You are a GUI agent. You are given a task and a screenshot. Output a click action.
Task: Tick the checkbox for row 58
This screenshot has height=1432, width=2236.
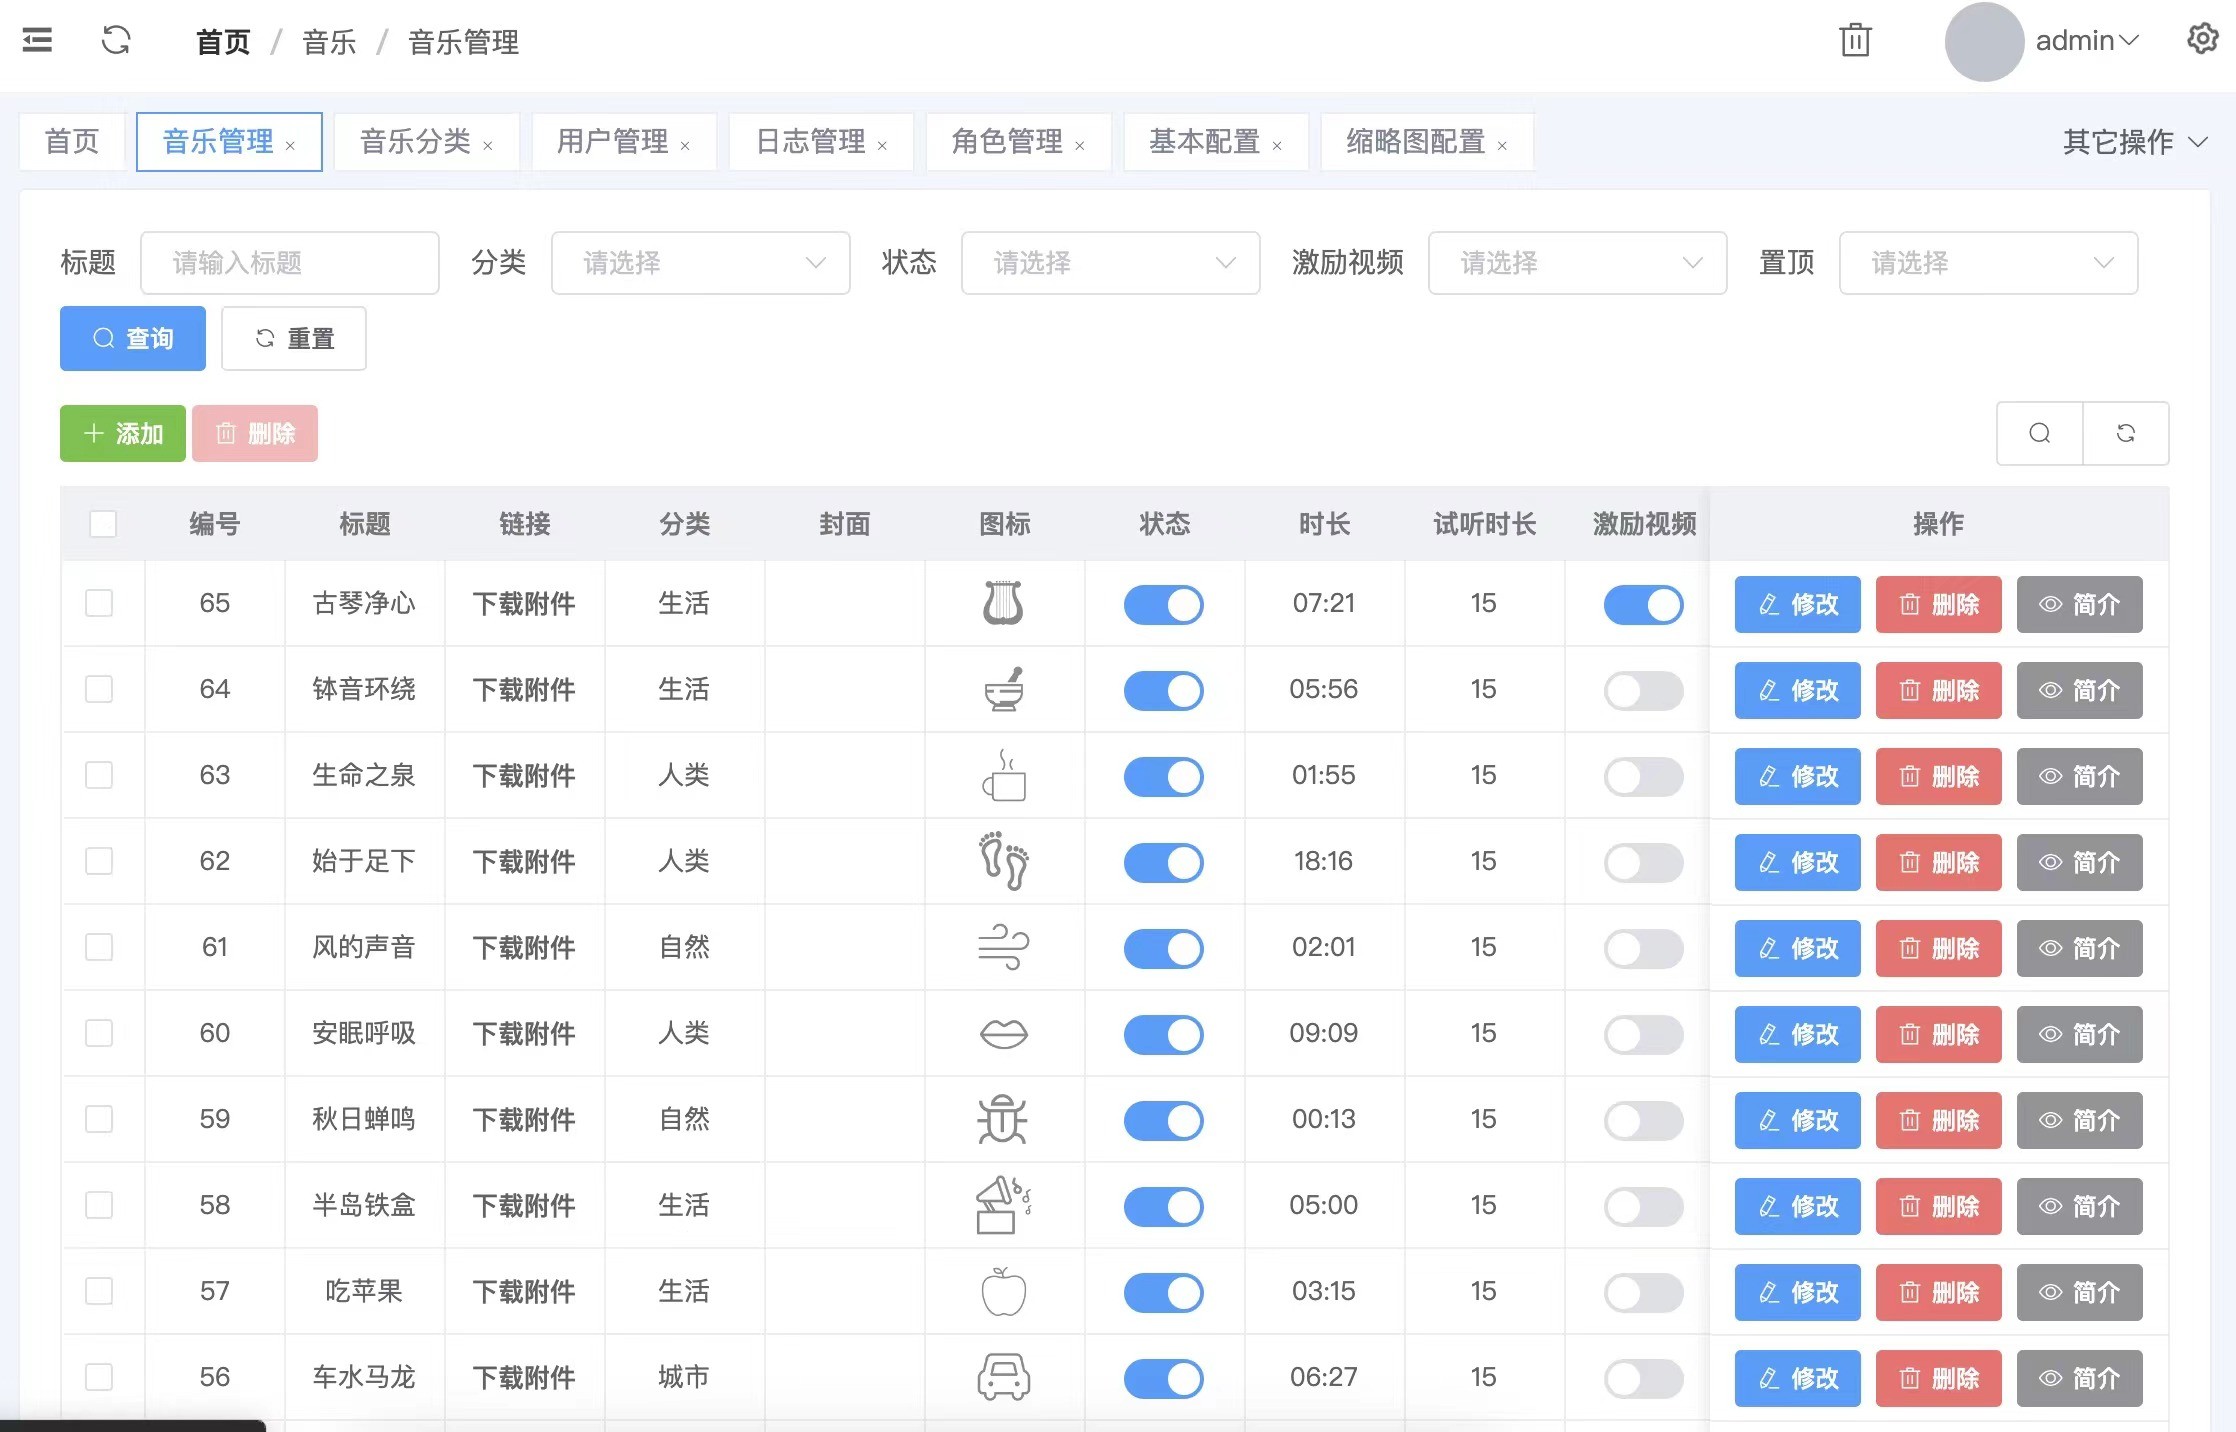(x=99, y=1205)
